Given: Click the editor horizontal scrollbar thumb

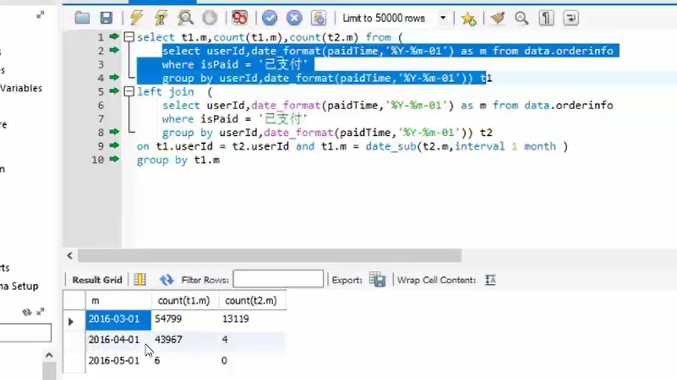Looking at the screenshot, I should point(269,256).
